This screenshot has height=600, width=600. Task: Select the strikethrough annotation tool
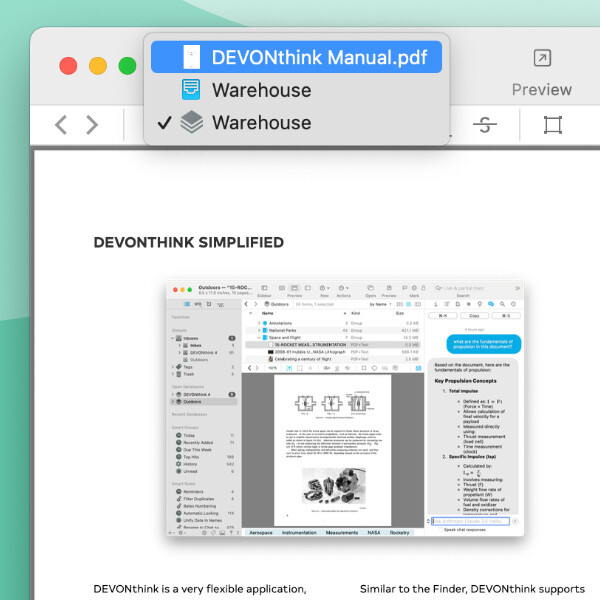484,125
